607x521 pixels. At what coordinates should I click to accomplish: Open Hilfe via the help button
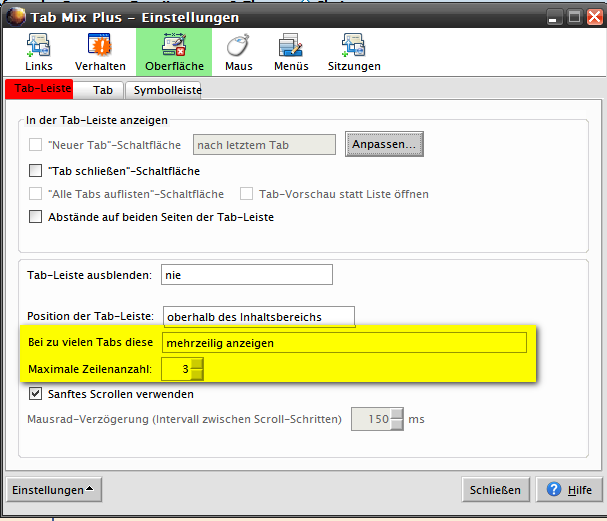click(x=569, y=490)
